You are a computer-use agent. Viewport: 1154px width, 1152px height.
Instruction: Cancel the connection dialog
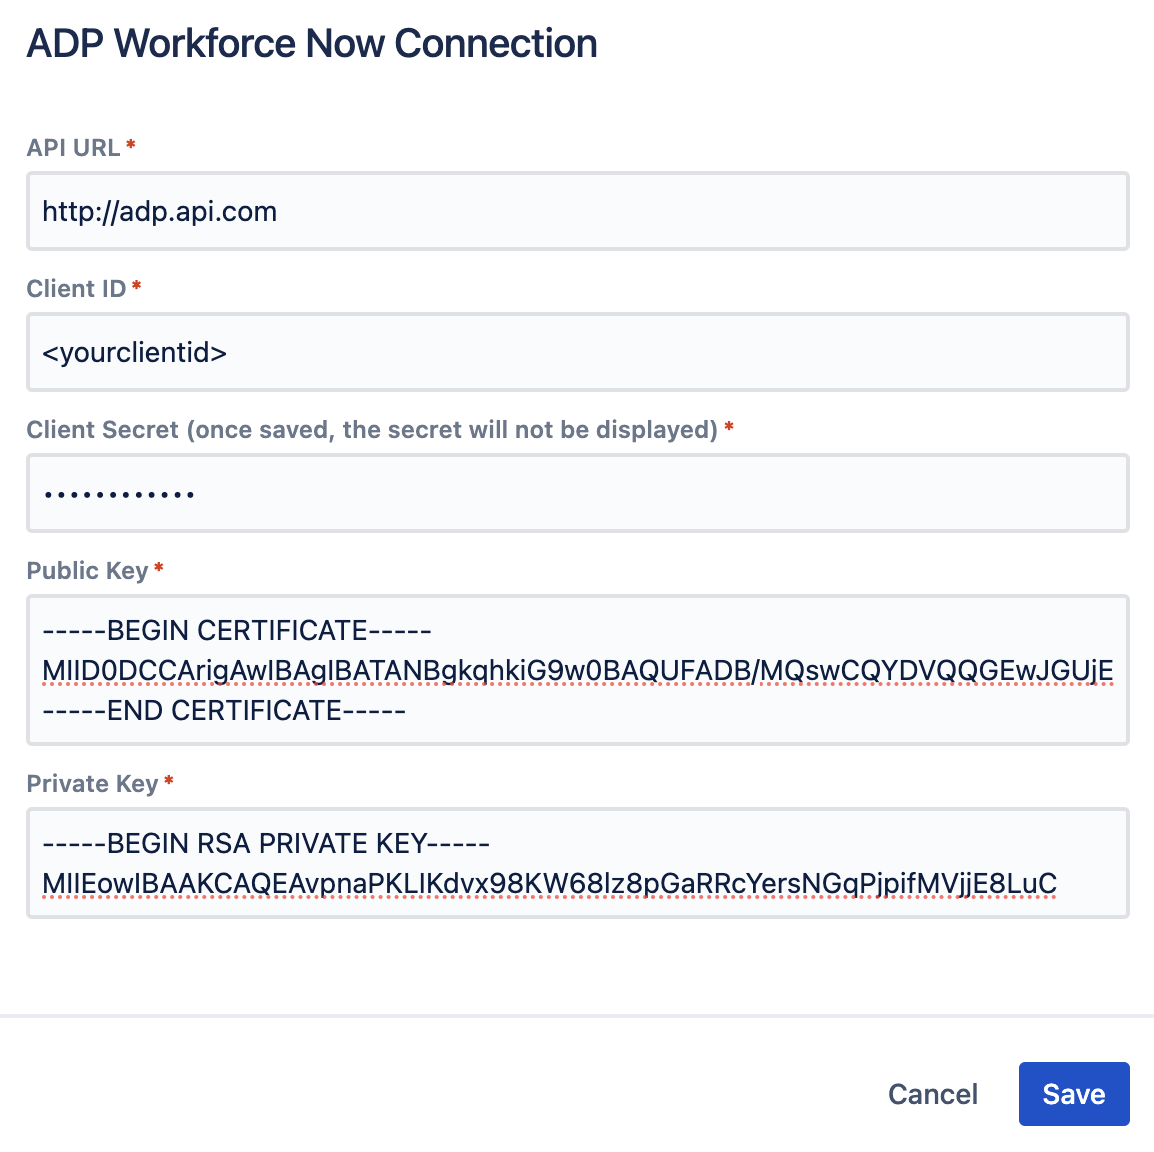[932, 1094]
